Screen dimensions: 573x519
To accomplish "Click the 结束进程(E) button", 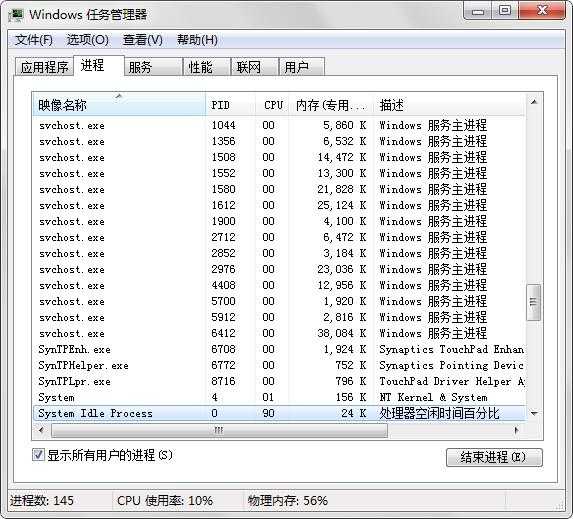I will [x=494, y=457].
